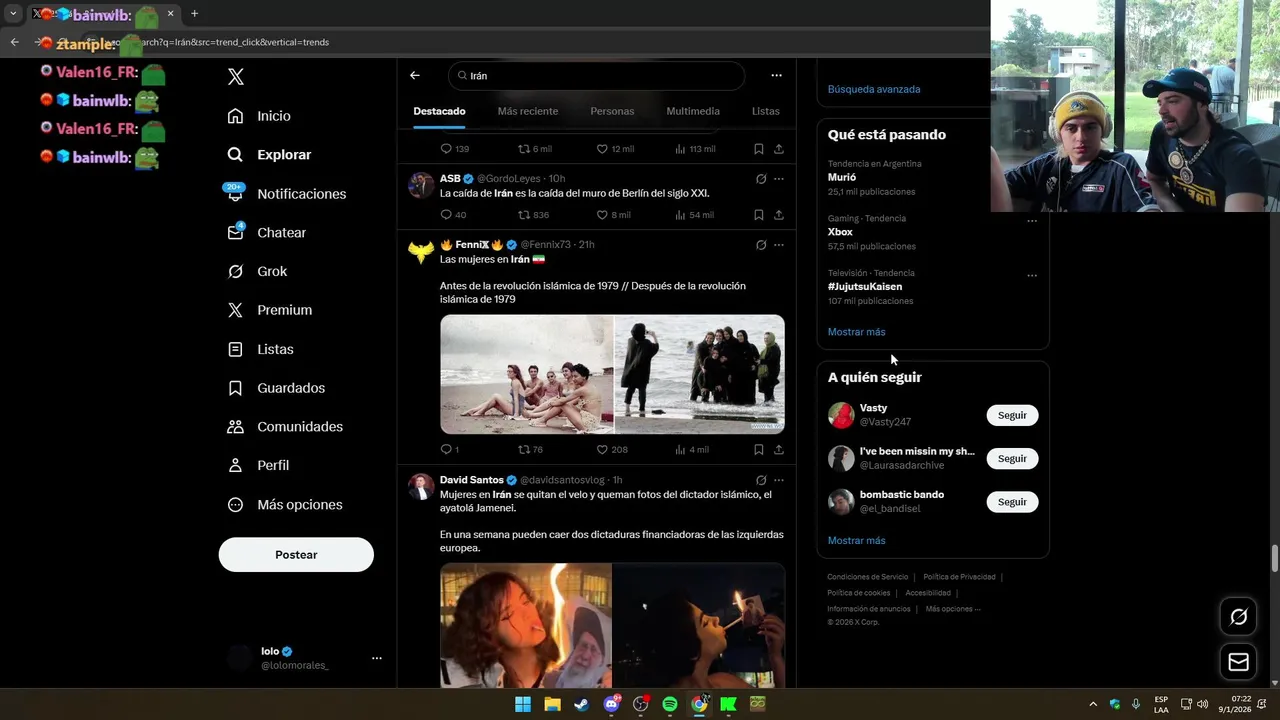1280x720 pixels.
Task: Open Grok explain icon on Fennix post
Action: tap(761, 245)
